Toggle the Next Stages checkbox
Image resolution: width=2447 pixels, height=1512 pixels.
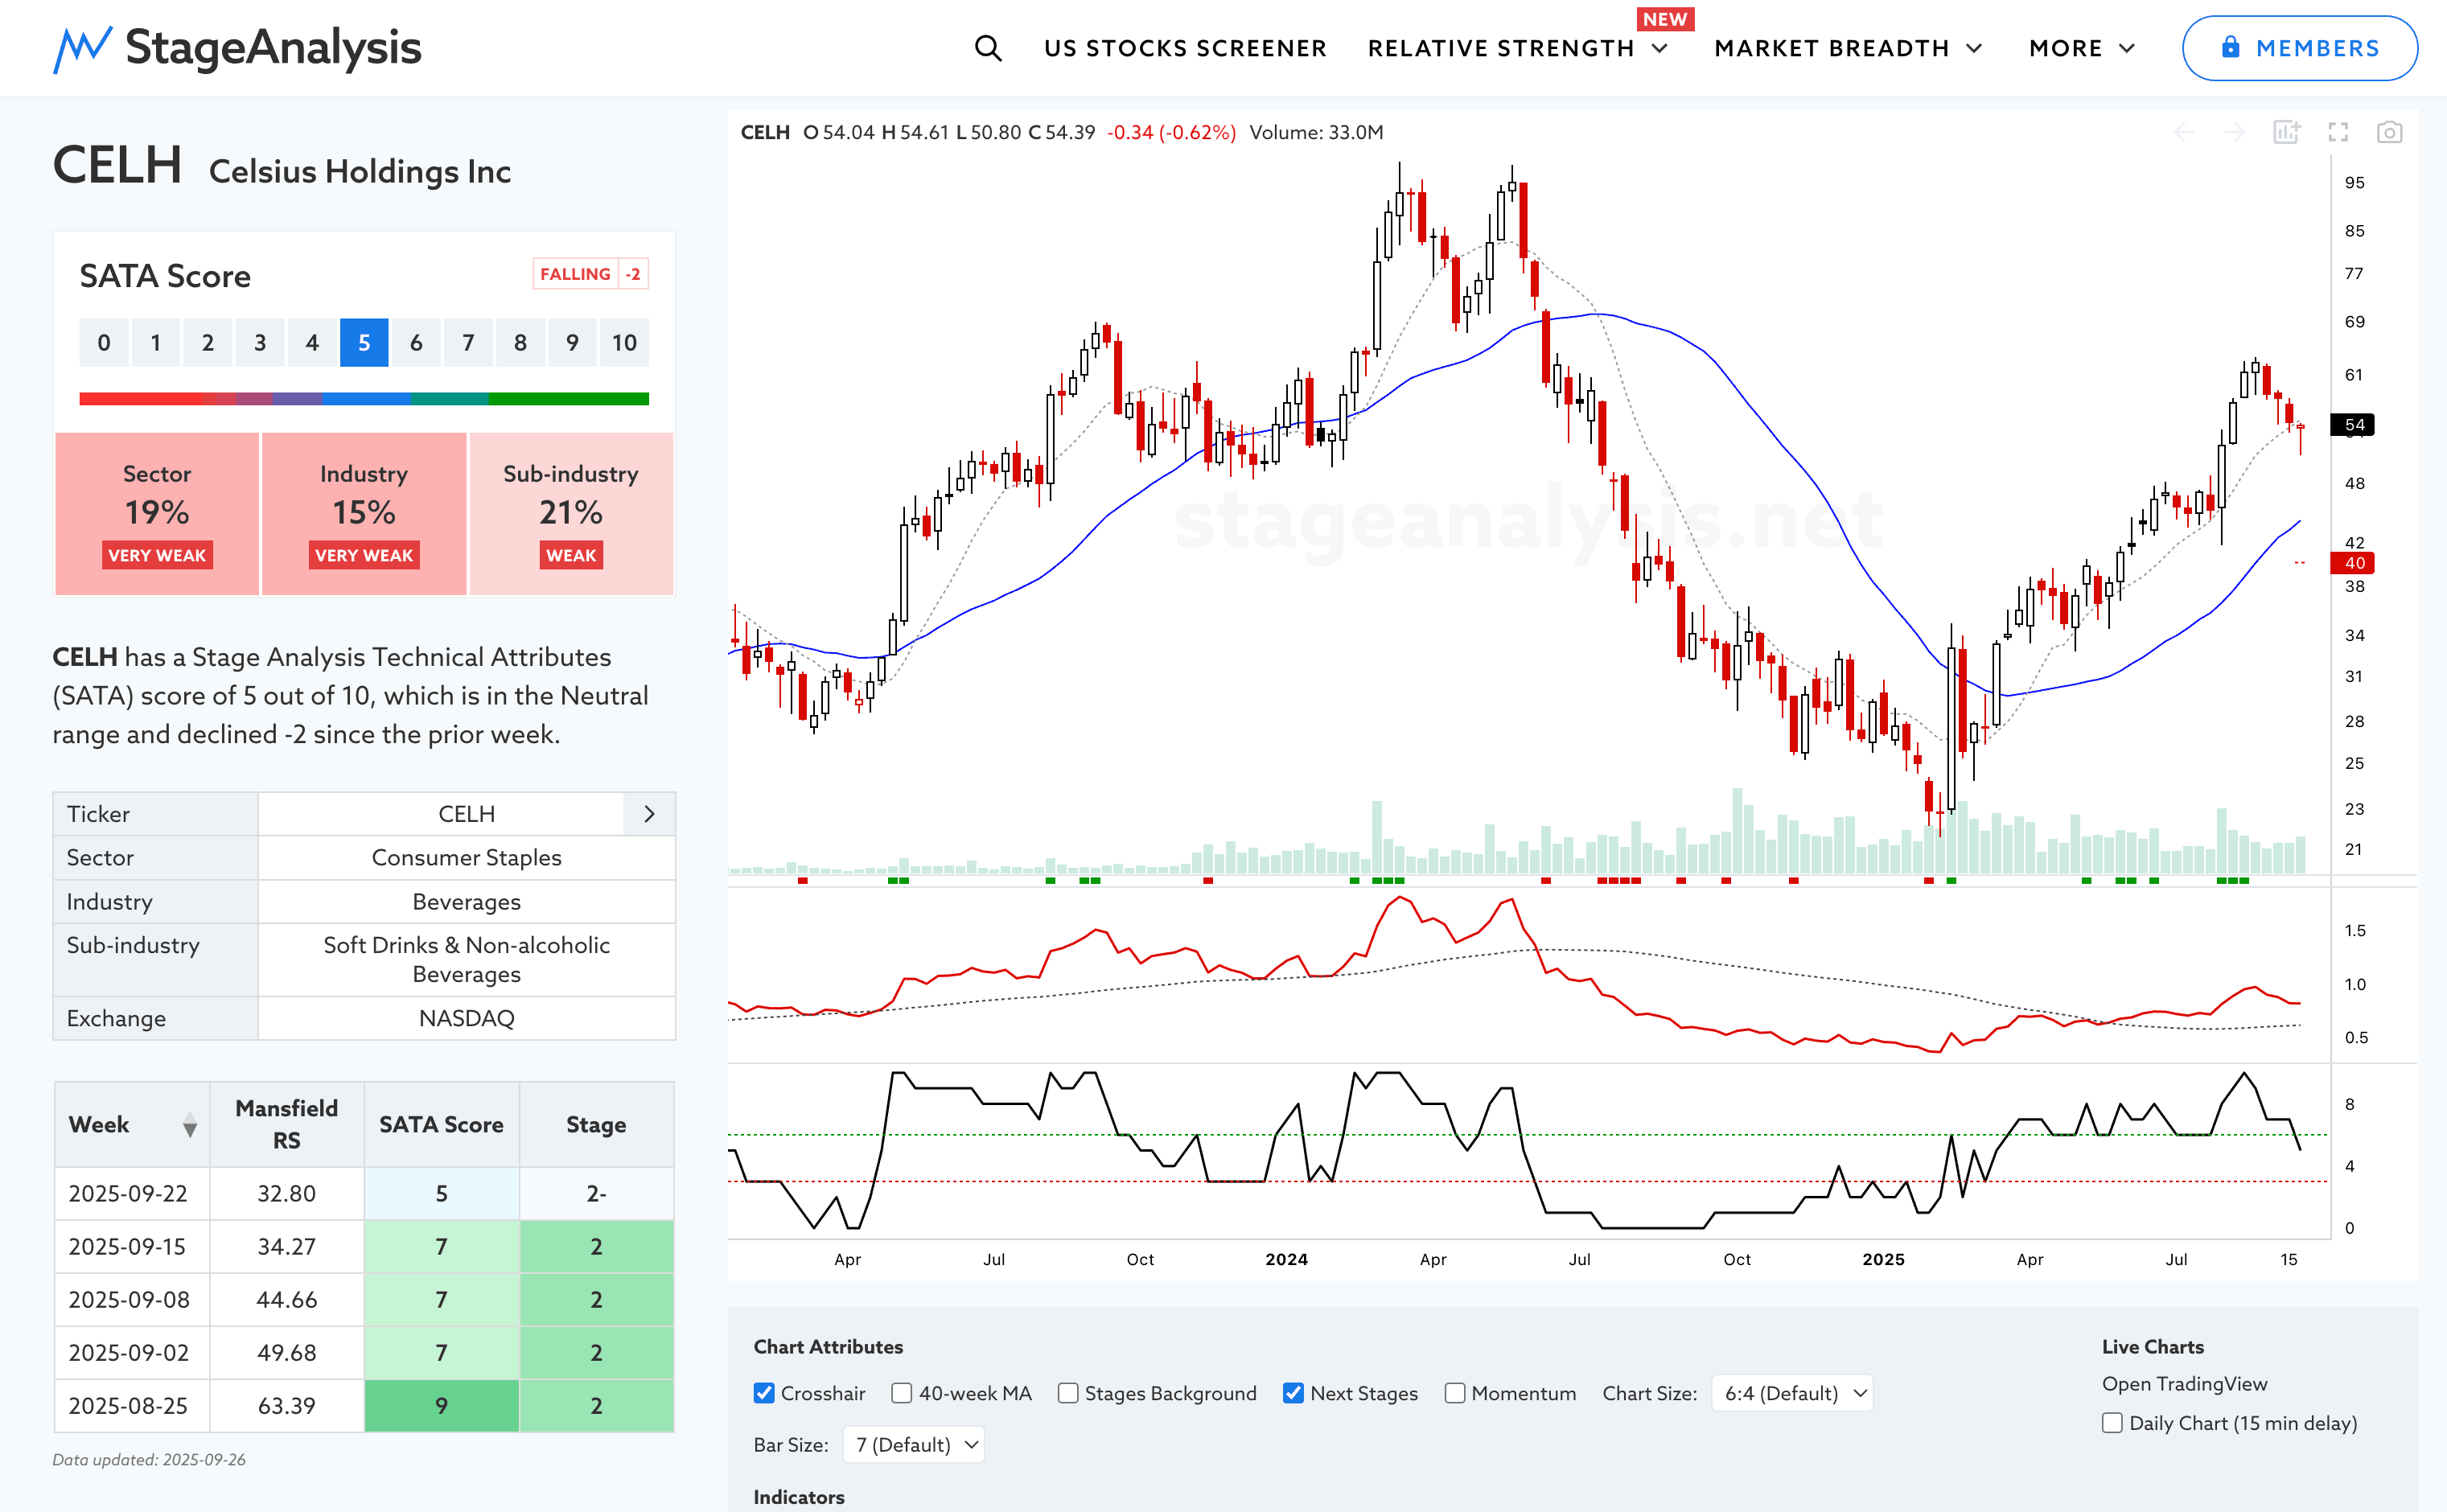pyautogui.click(x=1293, y=1393)
